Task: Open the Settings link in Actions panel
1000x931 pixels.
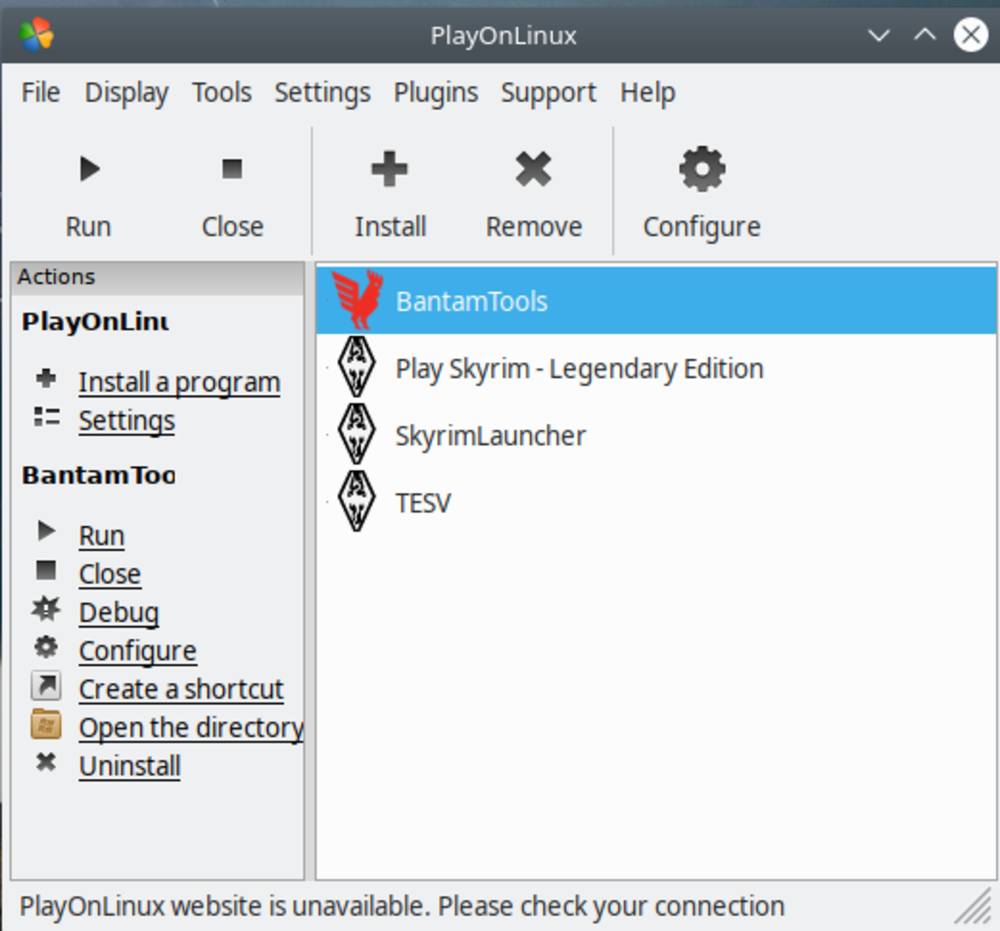Action: 127,421
